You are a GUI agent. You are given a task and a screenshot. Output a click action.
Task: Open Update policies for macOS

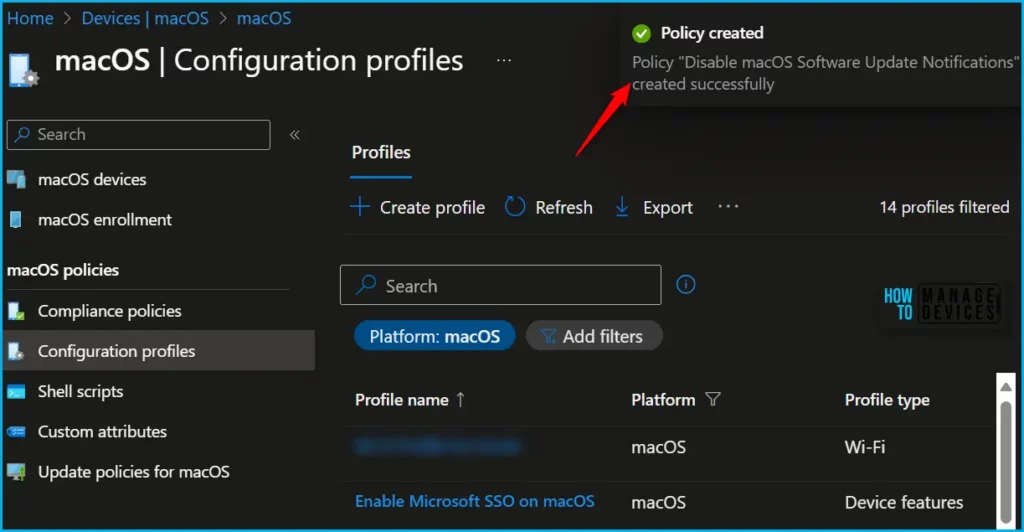click(x=134, y=472)
